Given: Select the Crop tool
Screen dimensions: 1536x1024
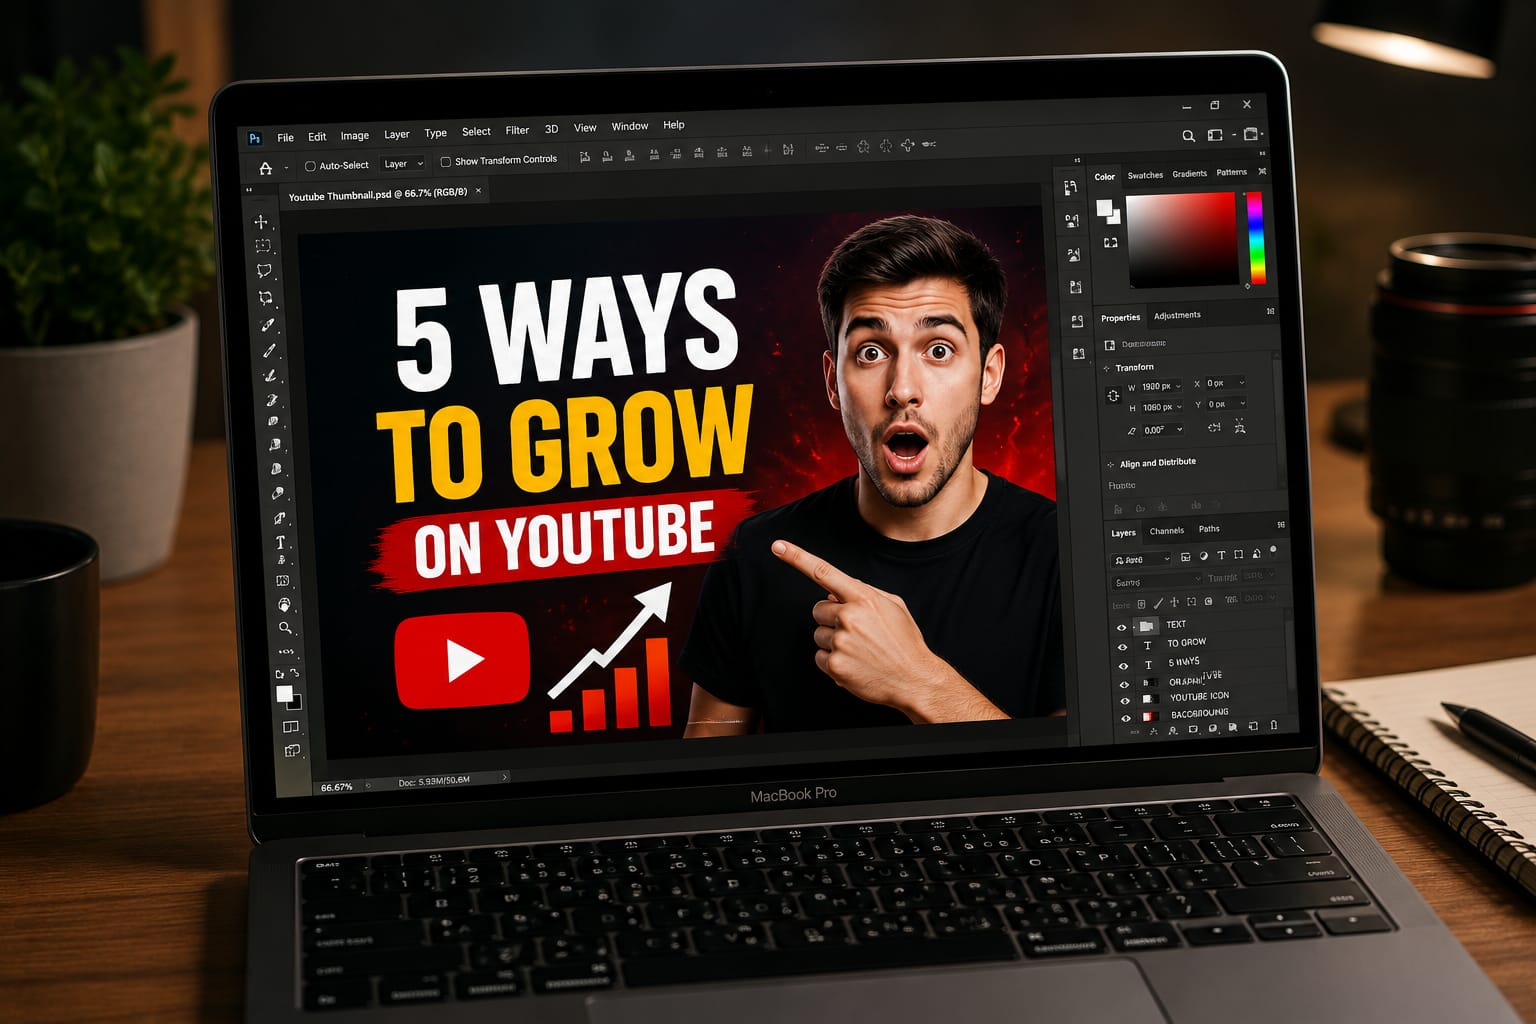Looking at the screenshot, I should 266,297.
